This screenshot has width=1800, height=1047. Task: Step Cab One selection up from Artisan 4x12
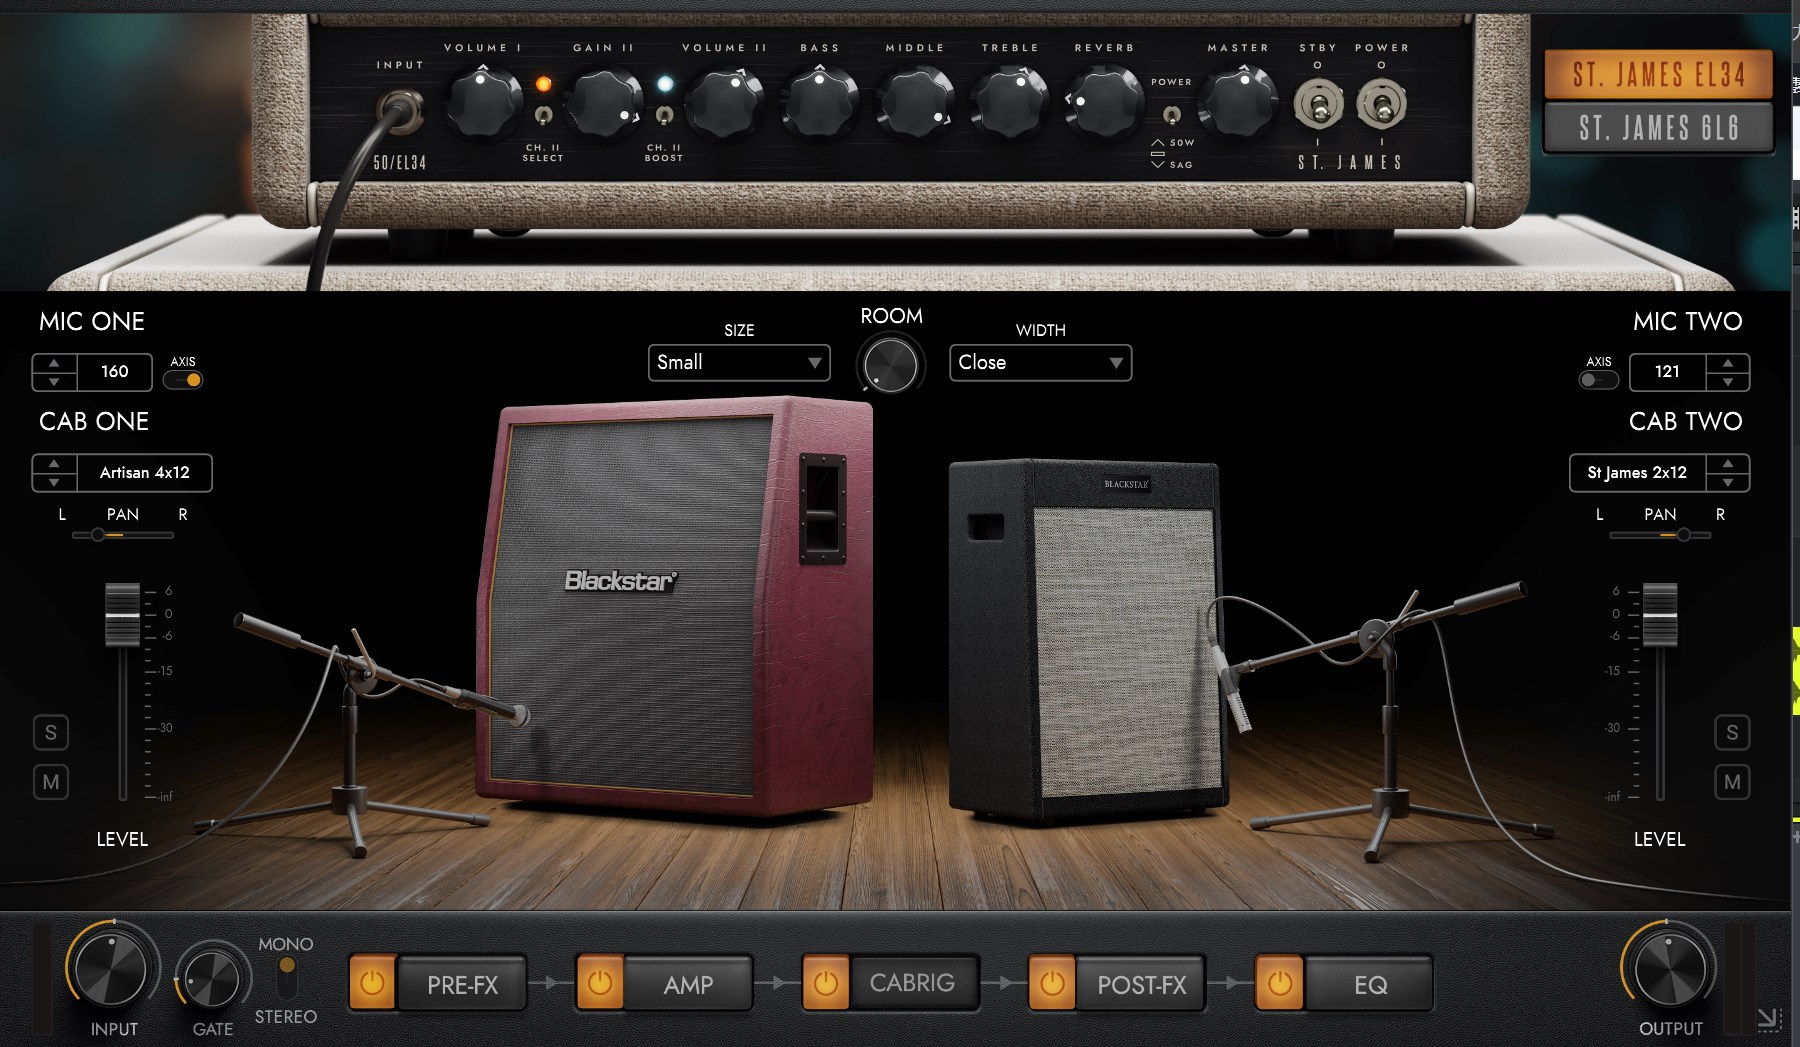(x=54, y=464)
